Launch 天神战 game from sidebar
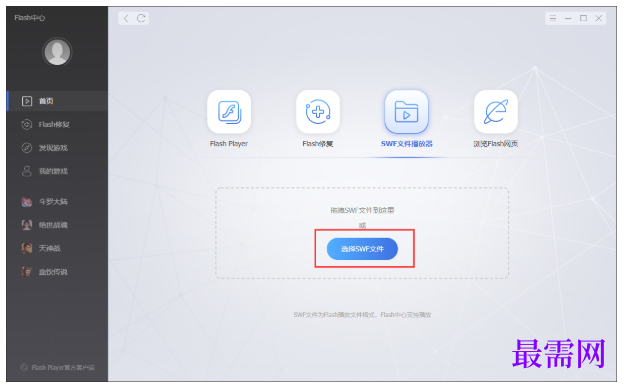 57,248
